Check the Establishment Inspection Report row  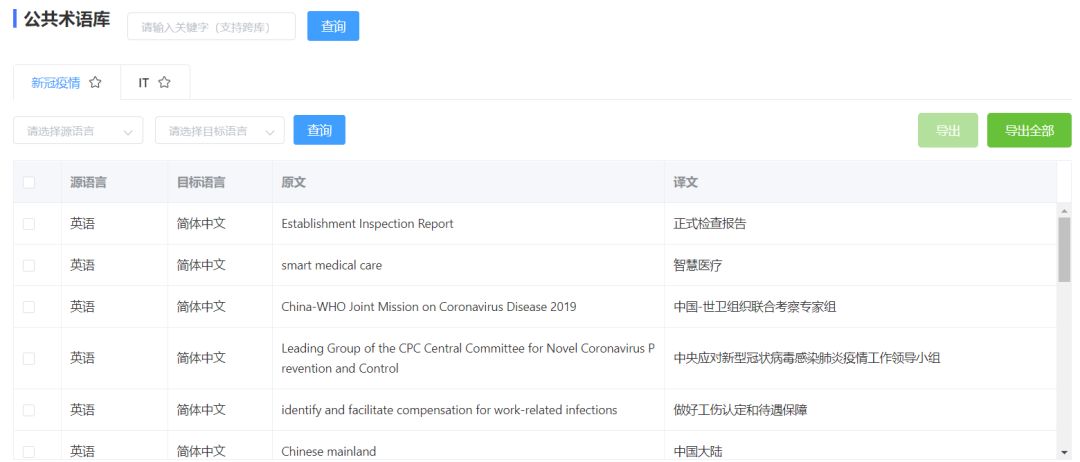[x=29, y=224]
